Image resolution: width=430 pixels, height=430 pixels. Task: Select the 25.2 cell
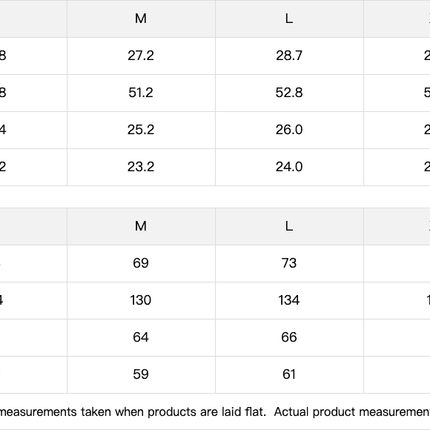tap(141, 130)
